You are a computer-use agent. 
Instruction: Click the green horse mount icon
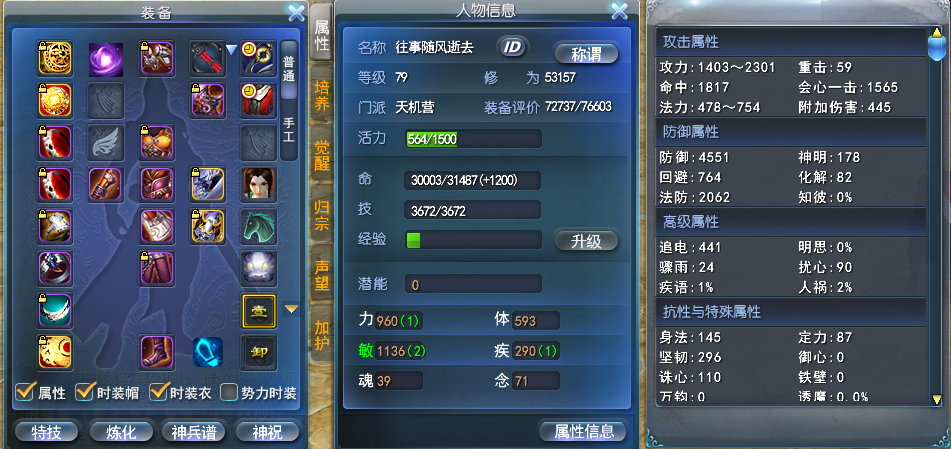tap(259, 226)
